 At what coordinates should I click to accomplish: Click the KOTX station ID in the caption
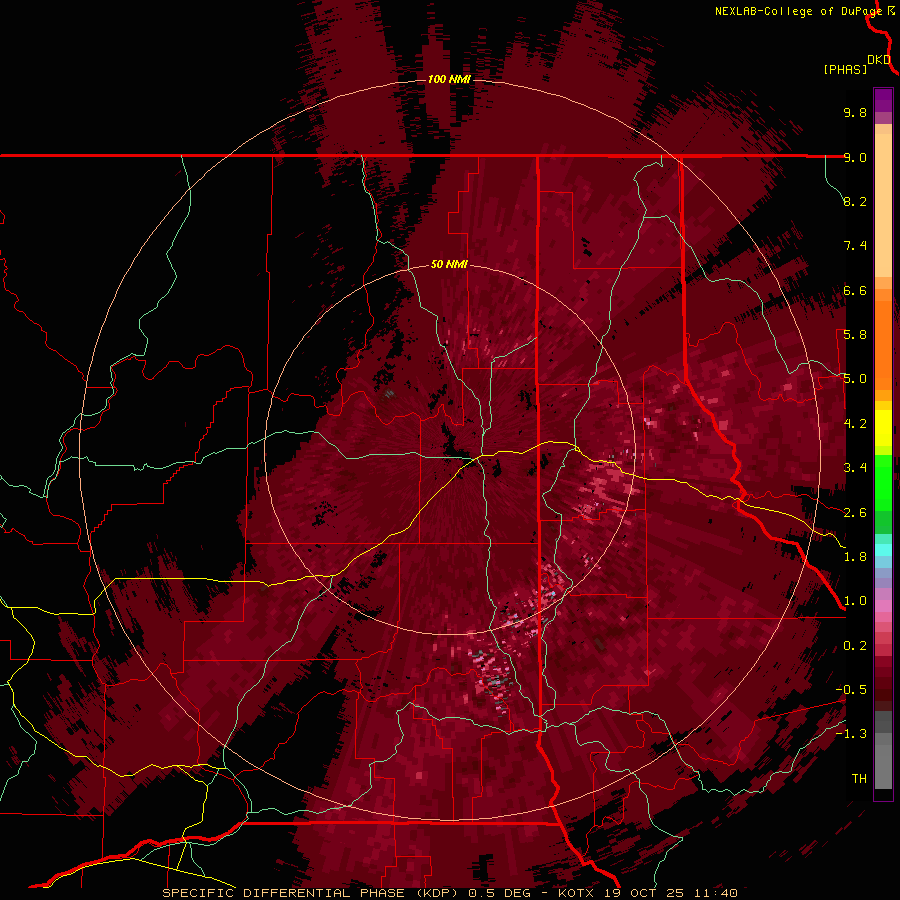(x=577, y=893)
